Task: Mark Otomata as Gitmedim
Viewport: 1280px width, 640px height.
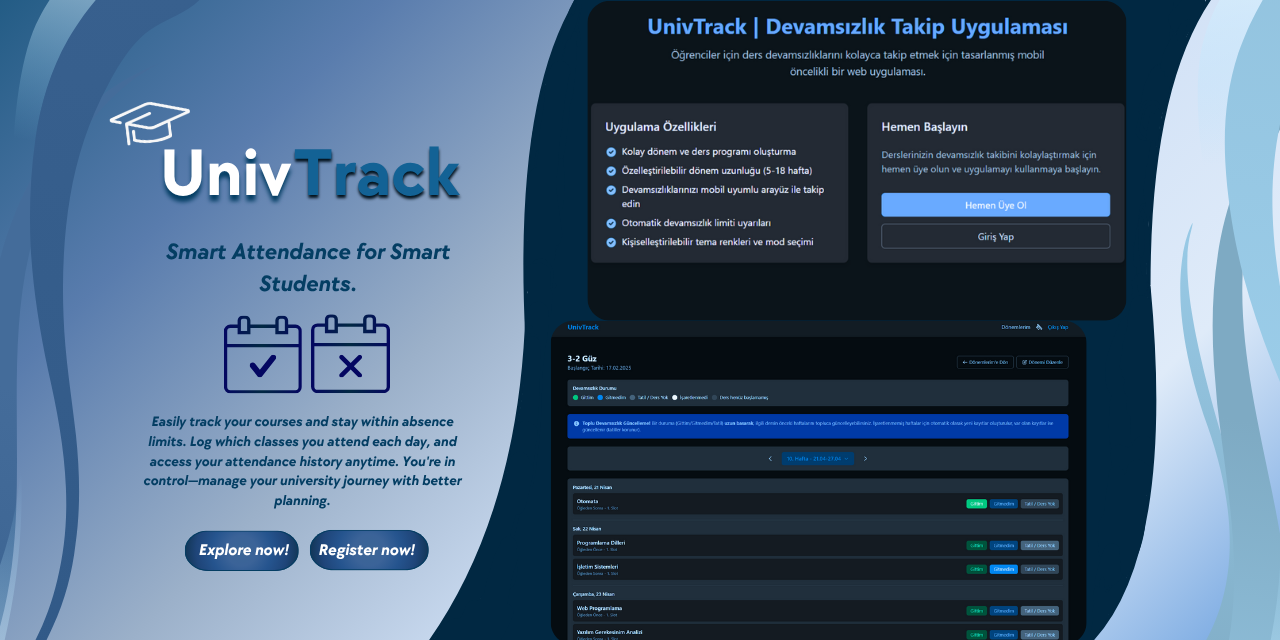Action: [1004, 504]
